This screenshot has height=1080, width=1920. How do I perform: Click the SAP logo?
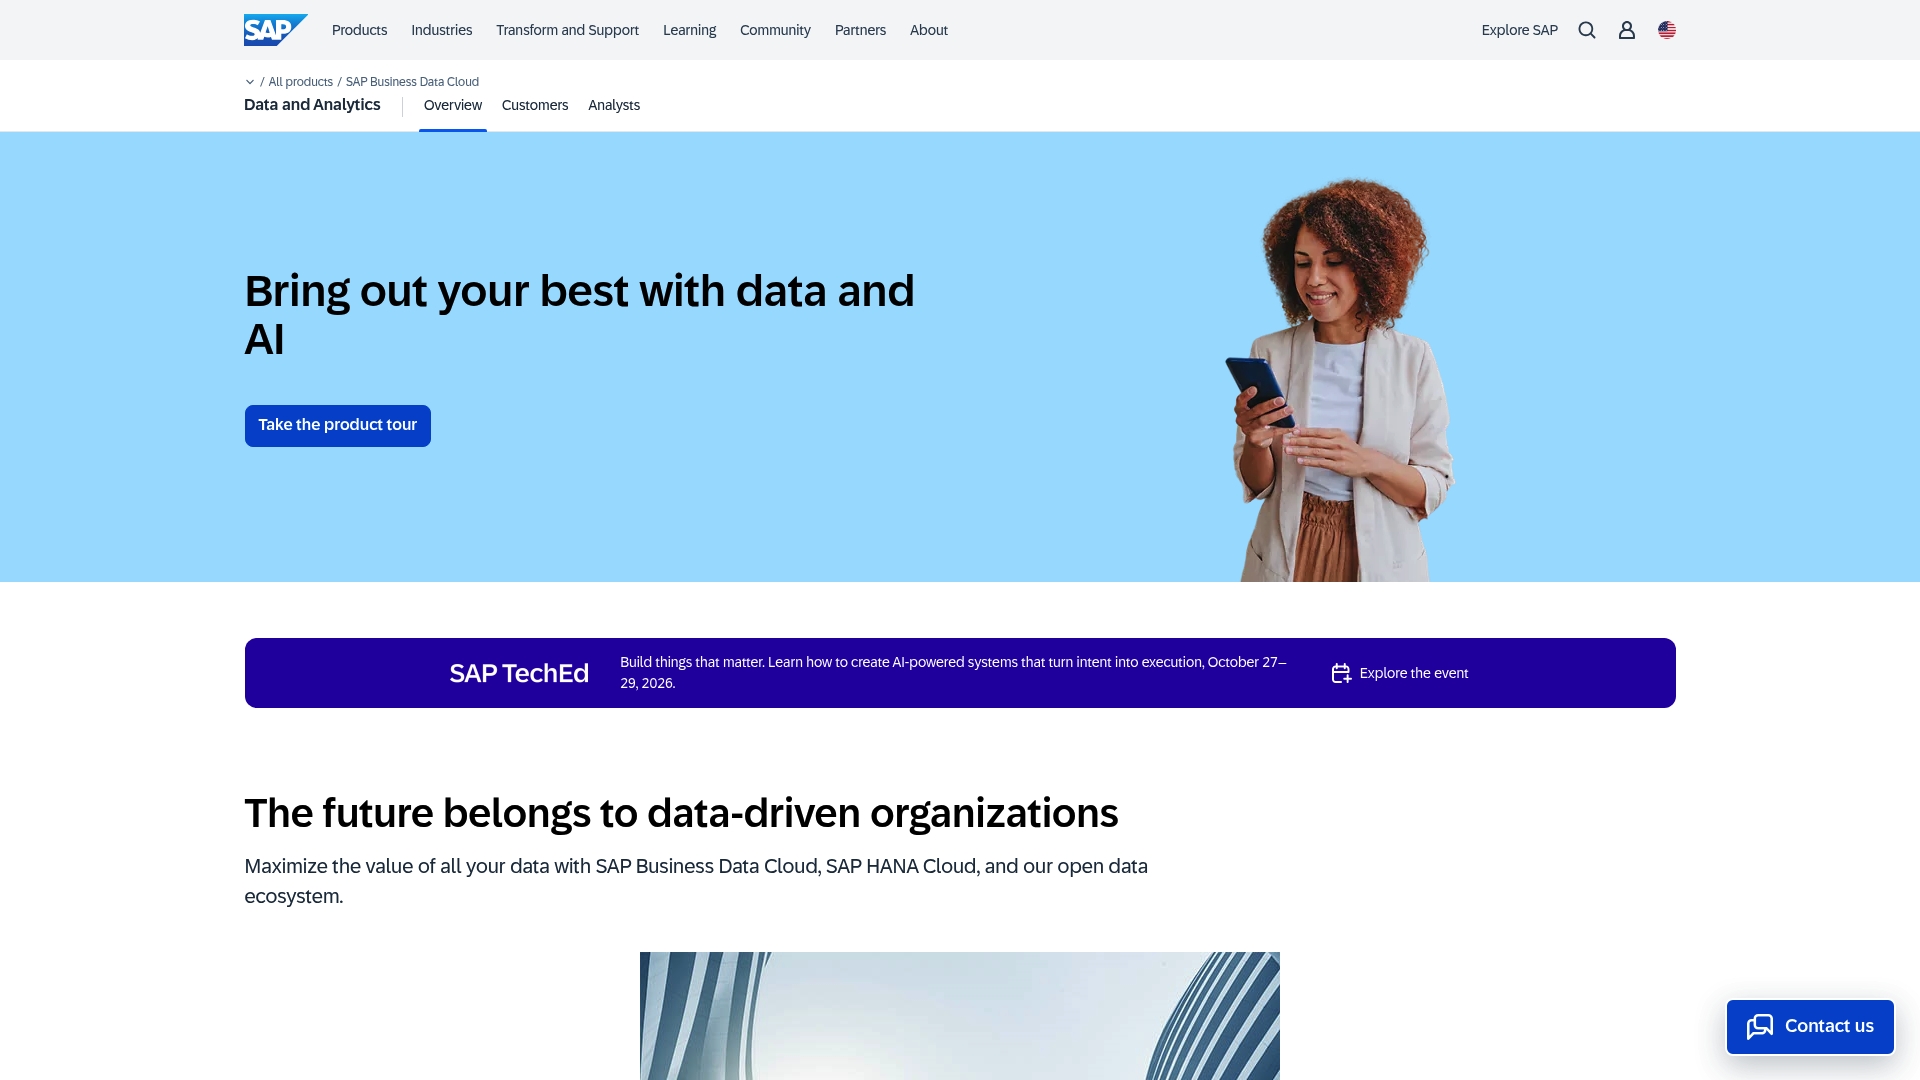pyautogui.click(x=275, y=30)
